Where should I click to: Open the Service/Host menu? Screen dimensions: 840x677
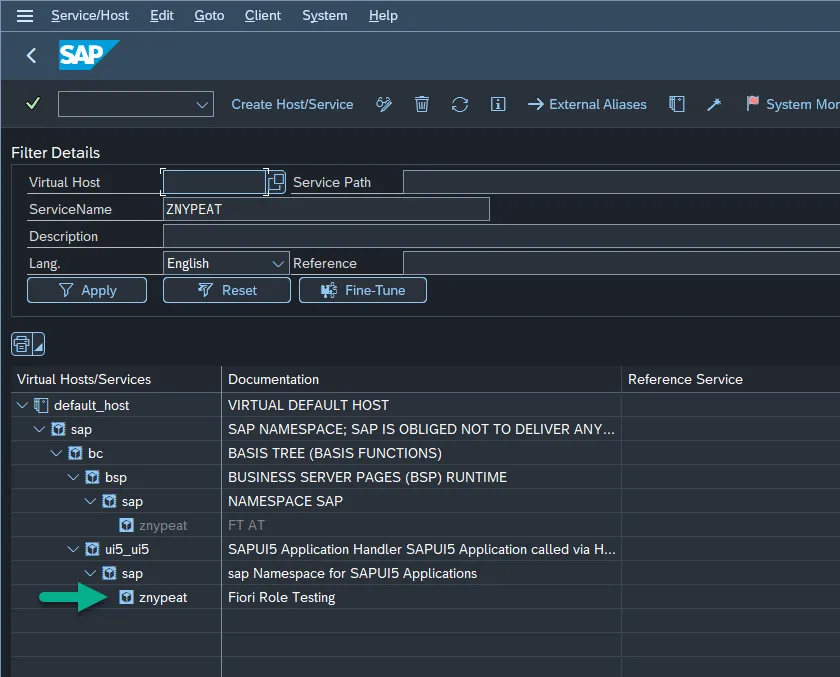(x=90, y=16)
